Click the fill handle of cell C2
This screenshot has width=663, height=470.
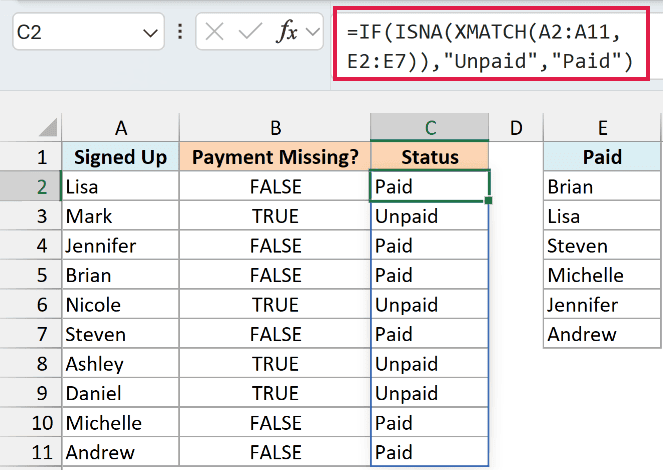(x=488, y=200)
